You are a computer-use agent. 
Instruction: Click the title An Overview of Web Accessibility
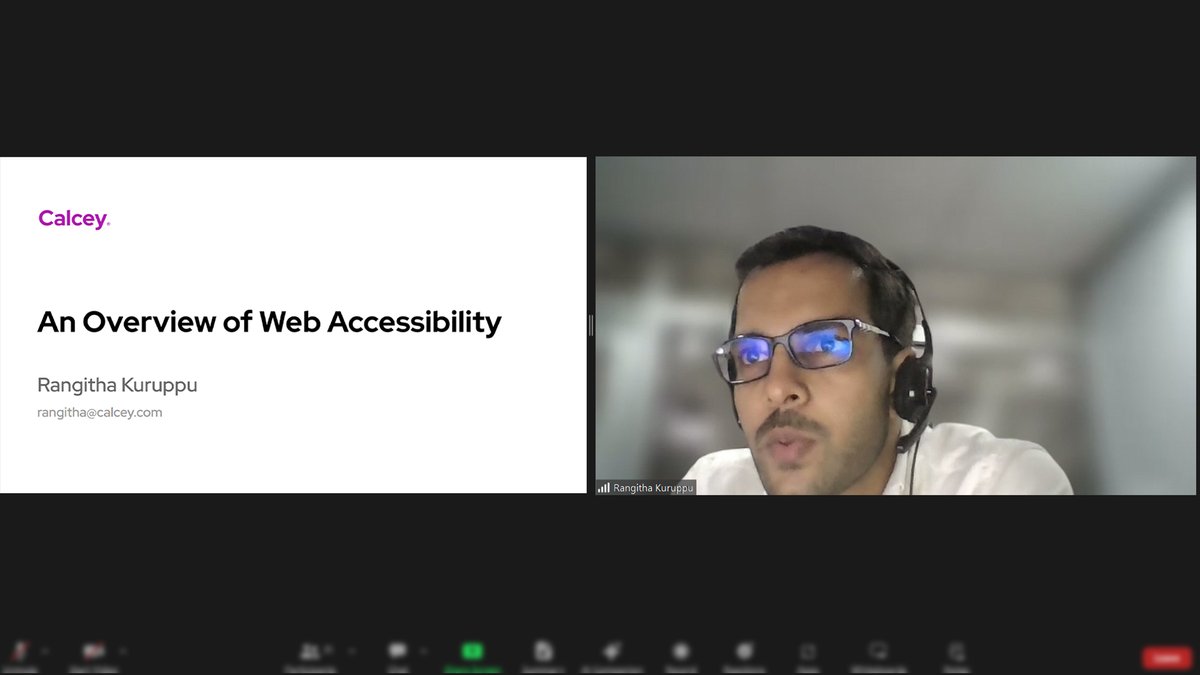pyautogui.click(x=269, y=322)
